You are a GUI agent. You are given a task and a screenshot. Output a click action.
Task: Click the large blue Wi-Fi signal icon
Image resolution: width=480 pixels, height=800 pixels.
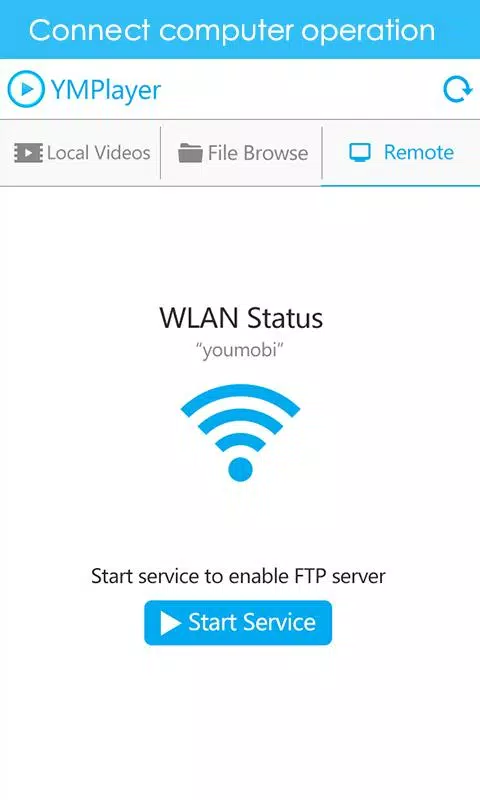240,433
